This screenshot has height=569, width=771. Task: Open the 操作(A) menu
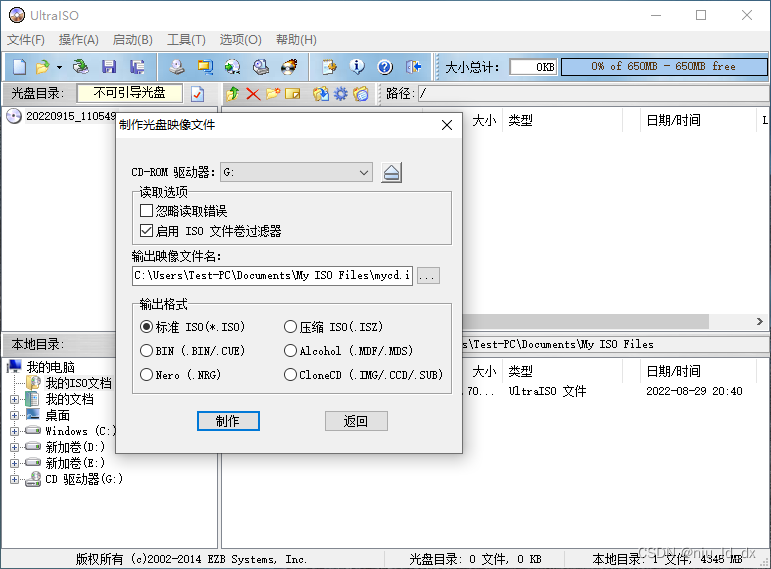click(x=79, y=40)
